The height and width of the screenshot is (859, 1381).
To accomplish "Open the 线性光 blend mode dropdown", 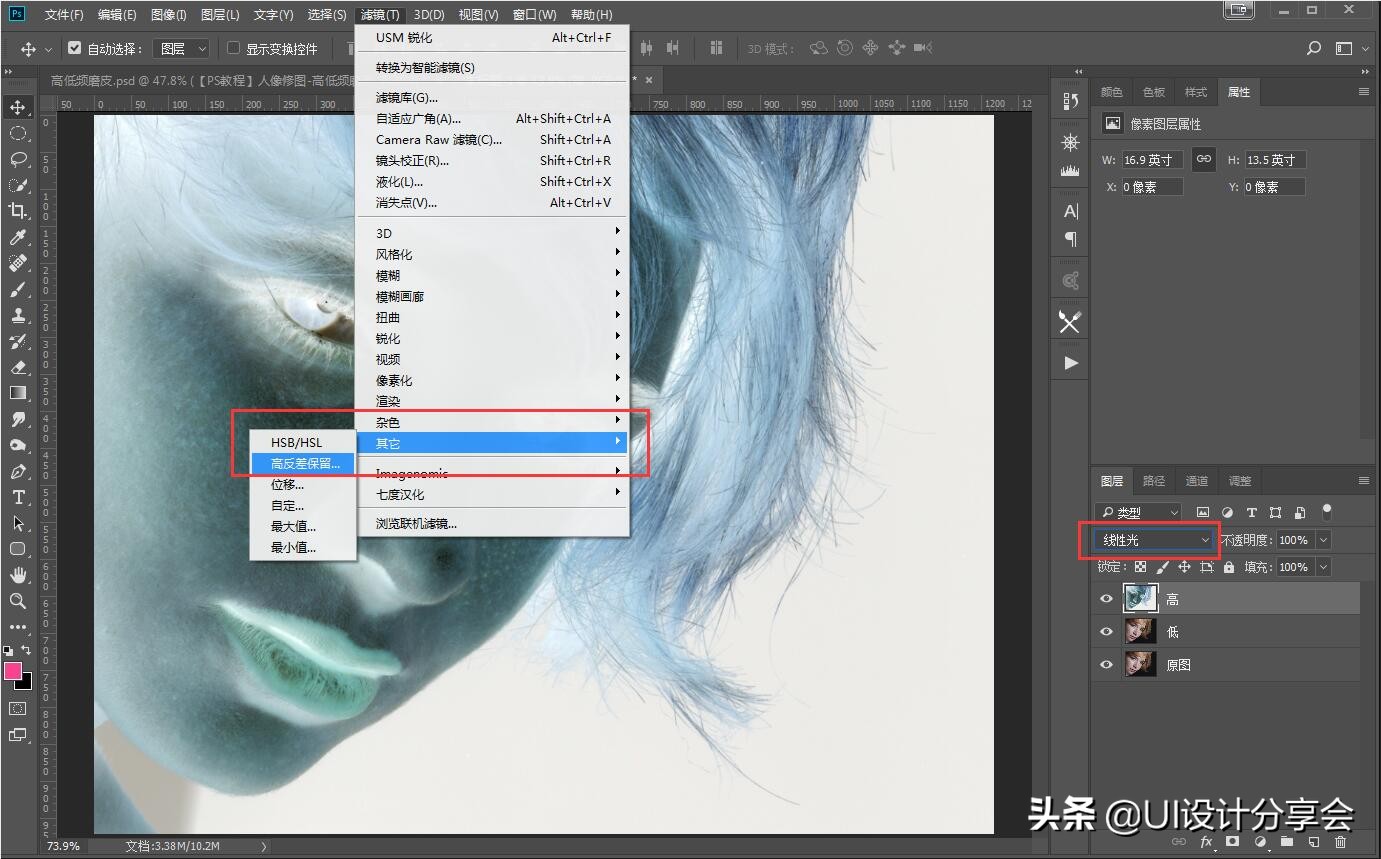I will tap(1153, 540).
